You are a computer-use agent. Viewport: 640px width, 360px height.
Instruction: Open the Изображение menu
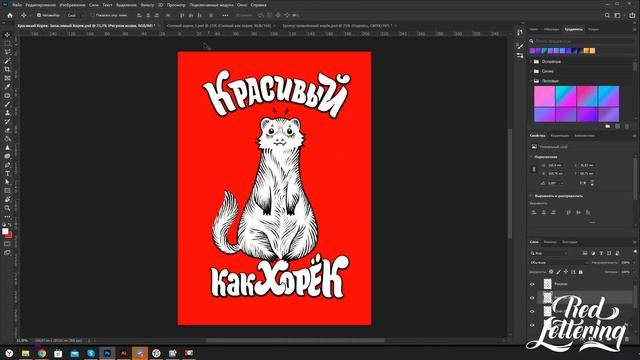point(72,5)
